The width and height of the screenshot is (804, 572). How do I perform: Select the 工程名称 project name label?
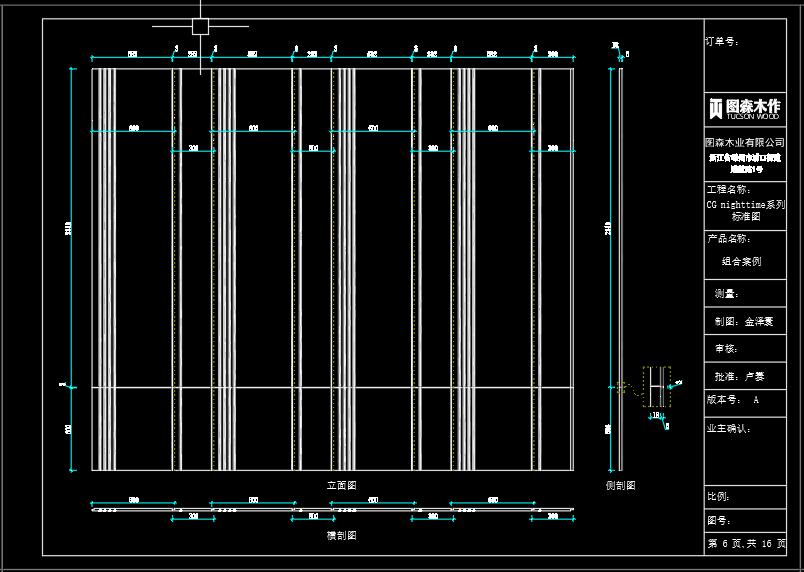point(728,189)
